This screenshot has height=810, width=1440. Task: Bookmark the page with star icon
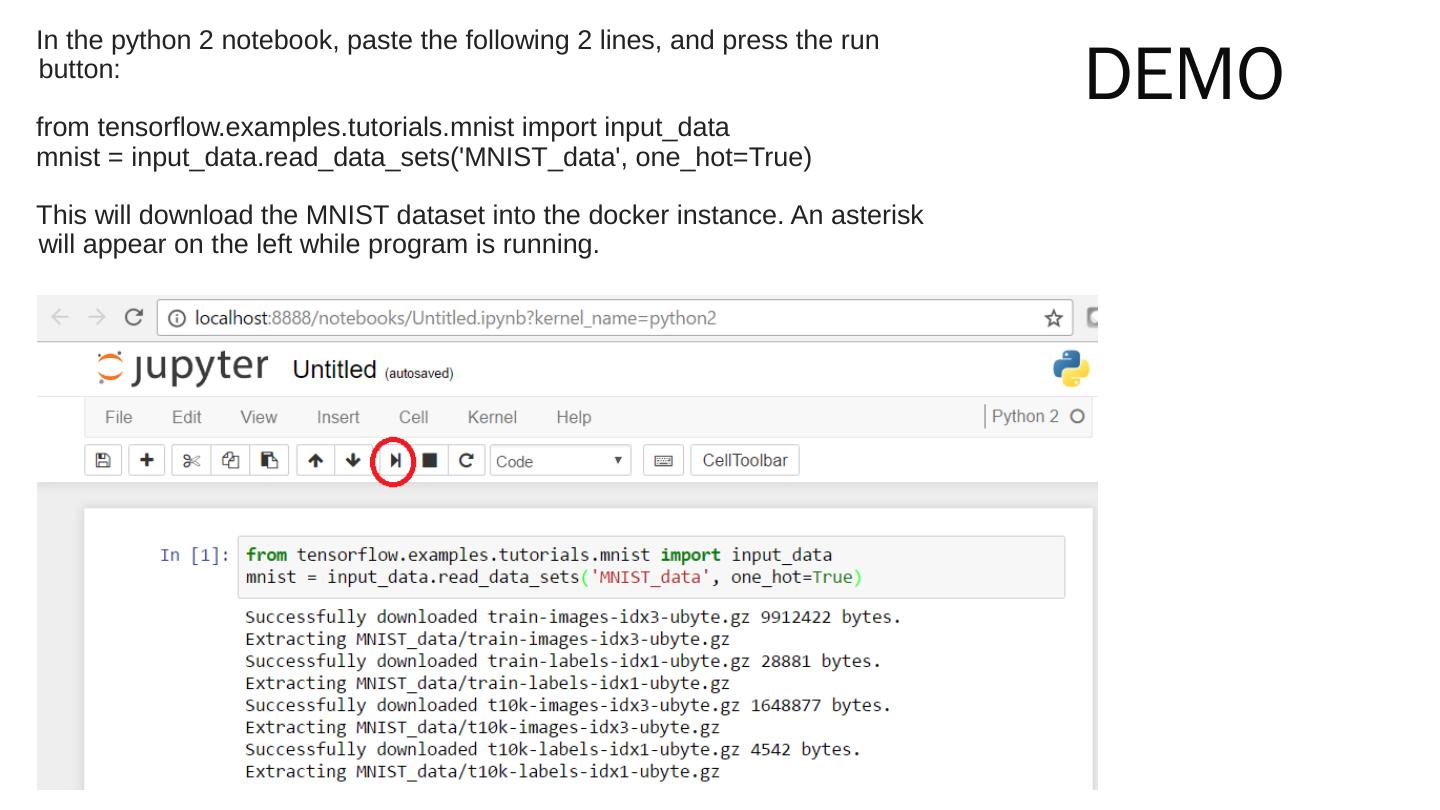[x=1053, y=319]
